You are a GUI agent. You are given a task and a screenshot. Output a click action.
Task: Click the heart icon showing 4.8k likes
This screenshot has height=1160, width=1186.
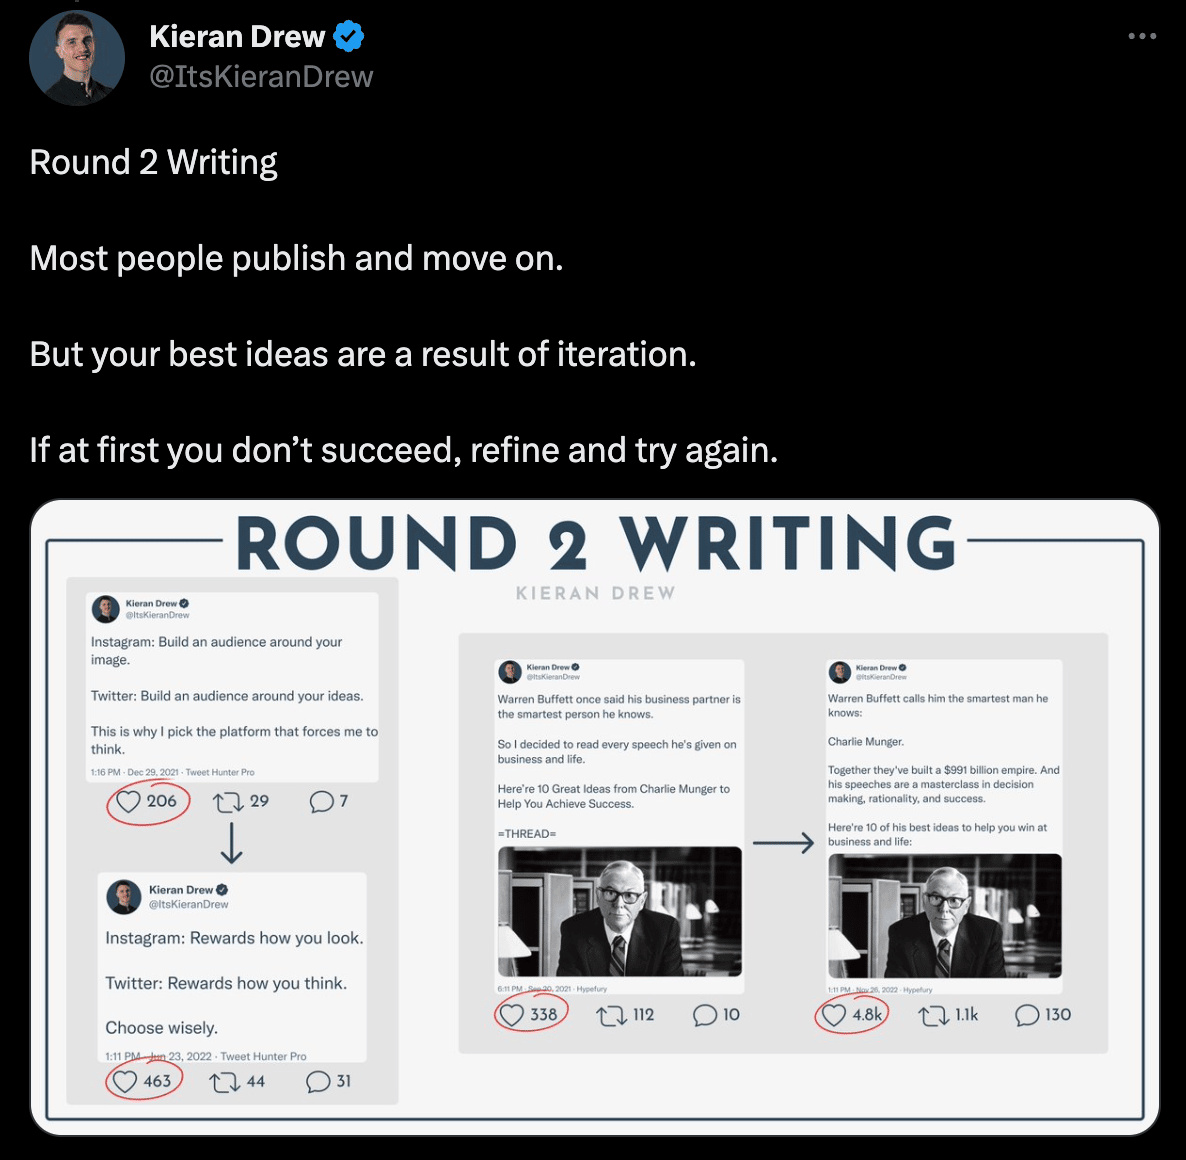(x=834, y=1015)
